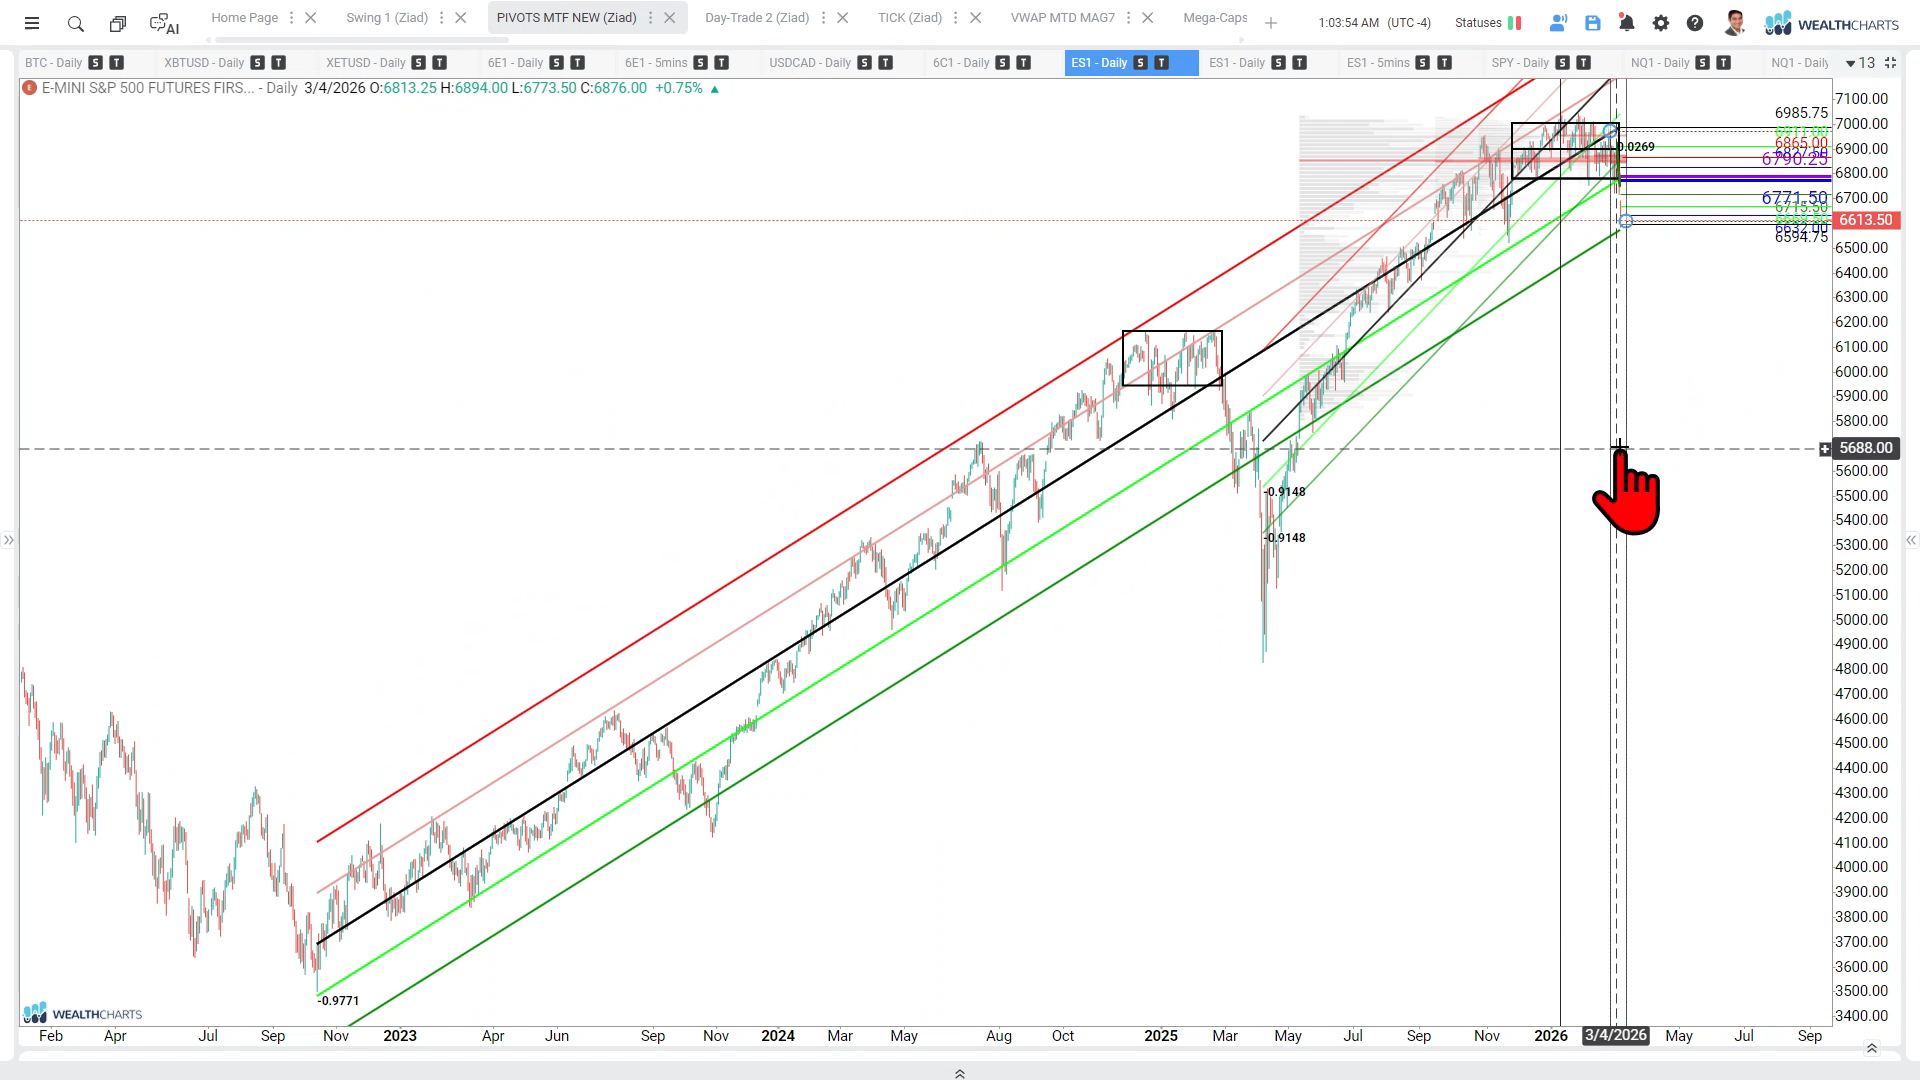Open the AI chat assistant

[x=163, y=23]
